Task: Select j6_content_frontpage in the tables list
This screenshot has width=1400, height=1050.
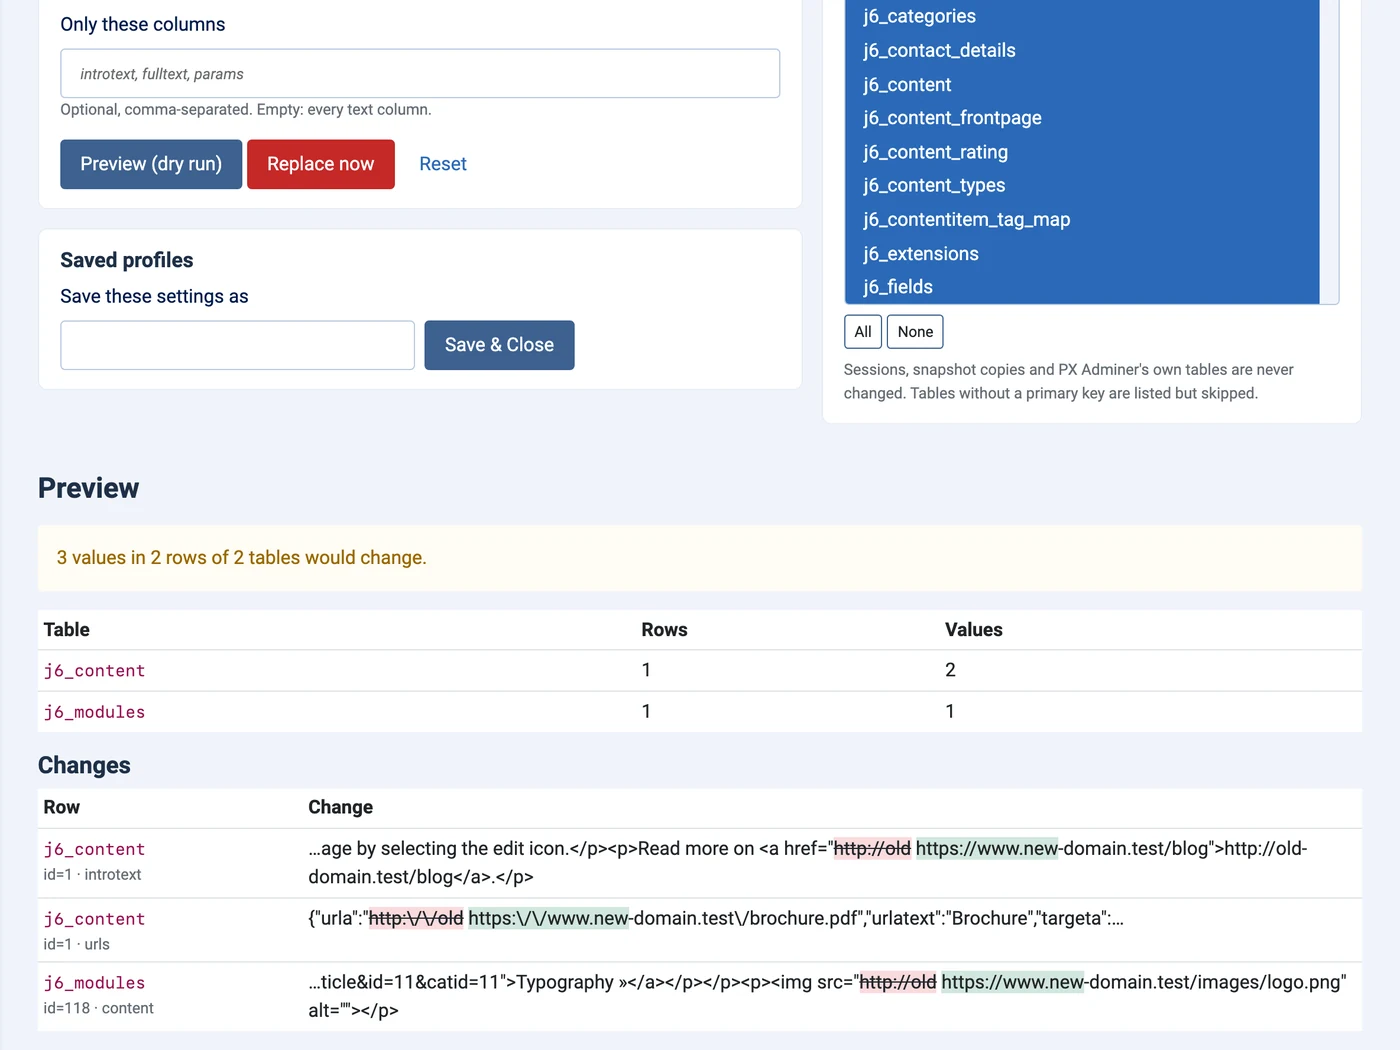Action: click(1081, 118)
